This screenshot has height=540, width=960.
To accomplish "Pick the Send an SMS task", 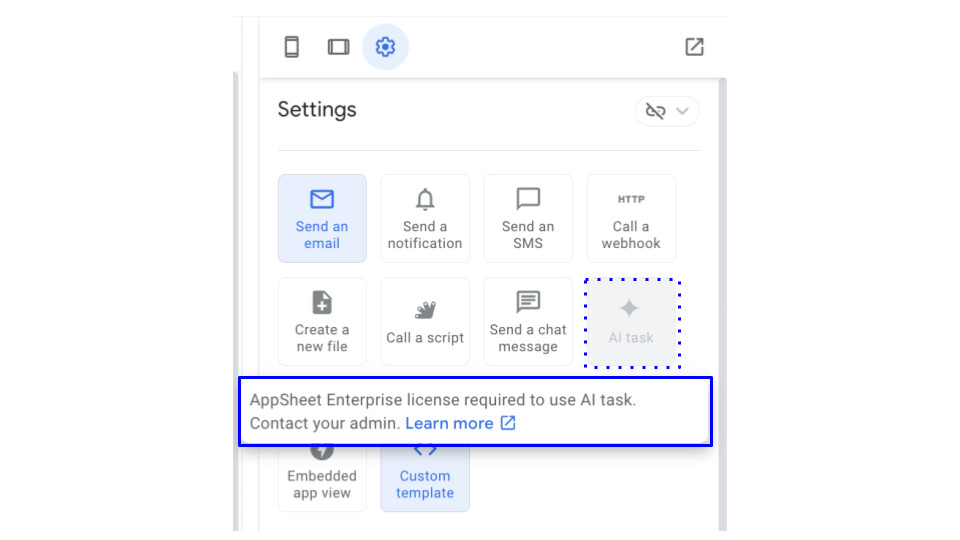I will tap(528, 219).
